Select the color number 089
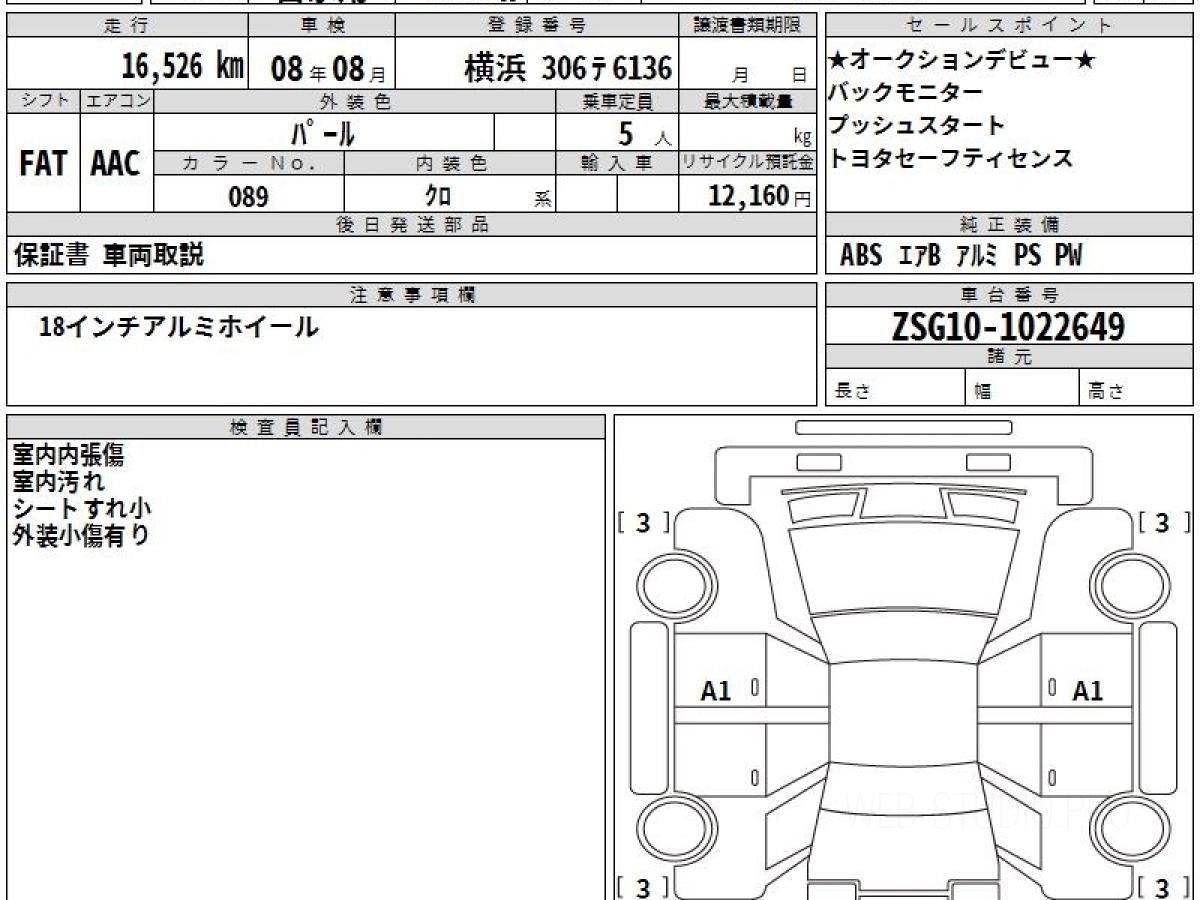 [248, 196]
